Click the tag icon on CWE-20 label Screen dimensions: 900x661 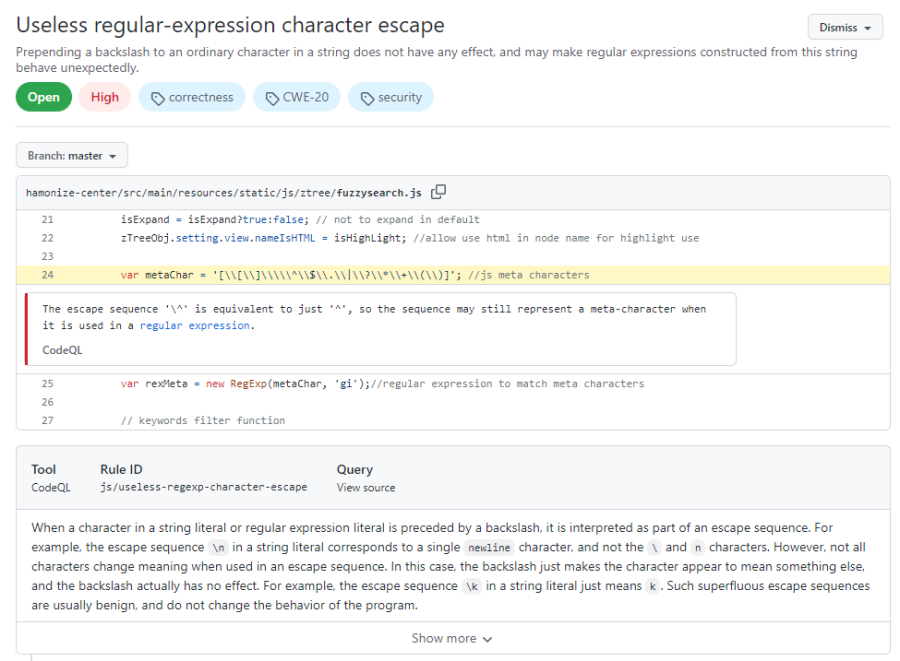tap(272, 98)
